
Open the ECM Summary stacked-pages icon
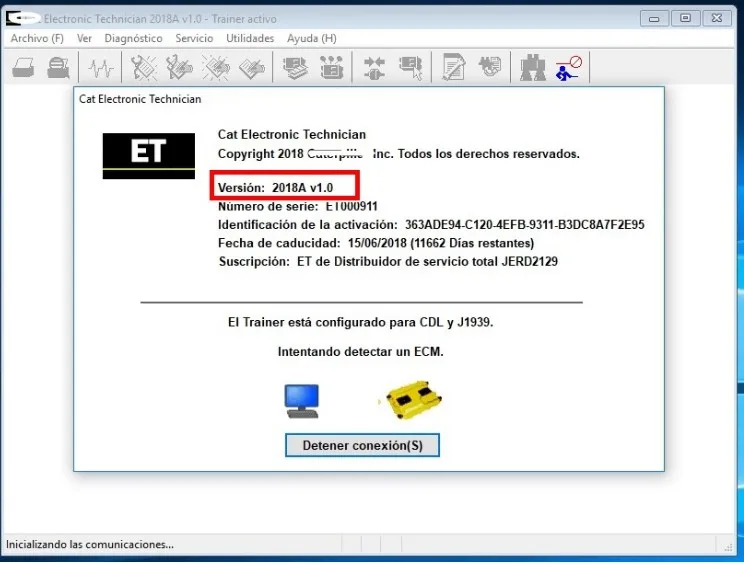pos(295,67)
